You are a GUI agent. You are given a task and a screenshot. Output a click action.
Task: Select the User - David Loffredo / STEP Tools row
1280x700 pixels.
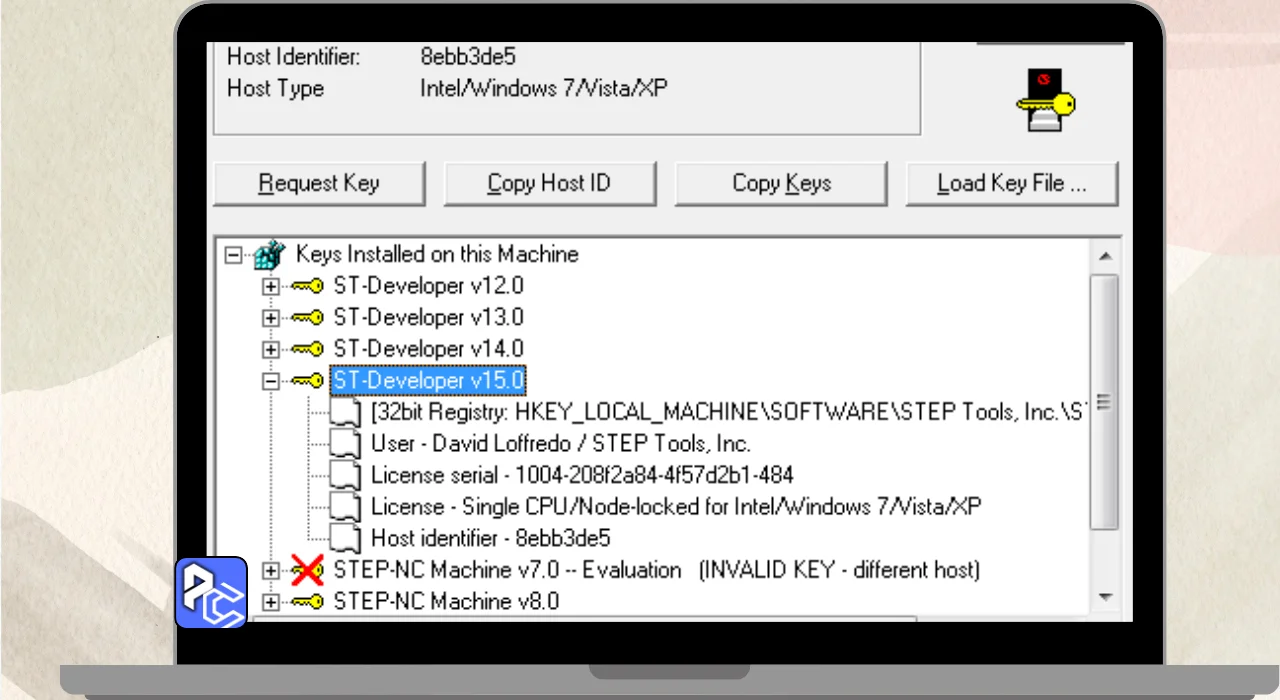560,443
